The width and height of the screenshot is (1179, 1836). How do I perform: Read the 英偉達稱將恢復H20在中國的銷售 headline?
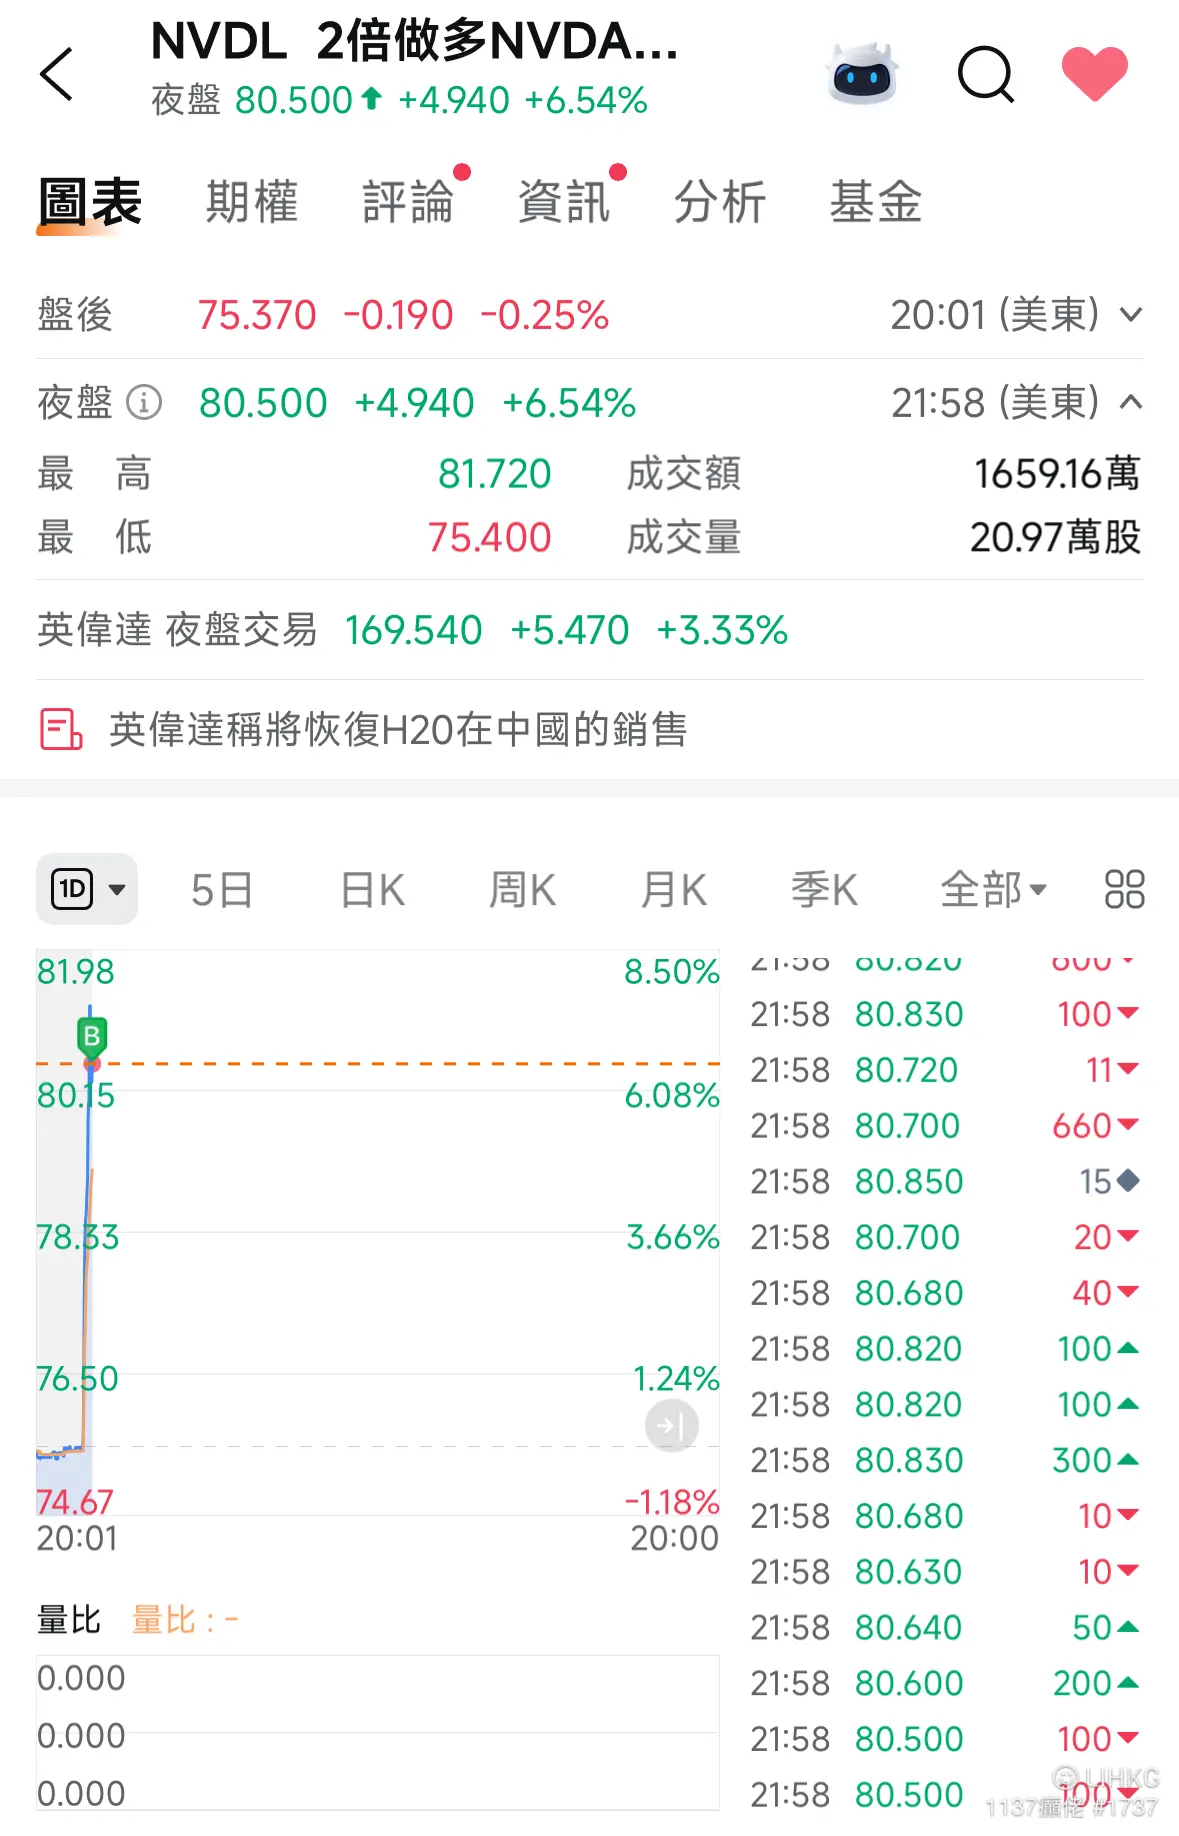tap(398, 729)
